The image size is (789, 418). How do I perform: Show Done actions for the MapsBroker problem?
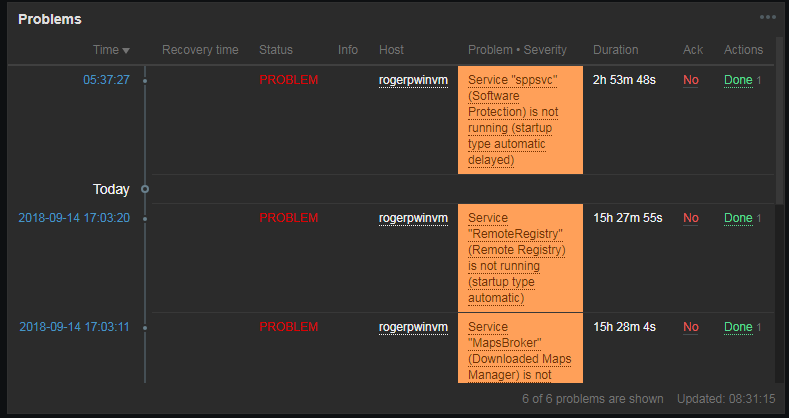[x=738, y=327]
